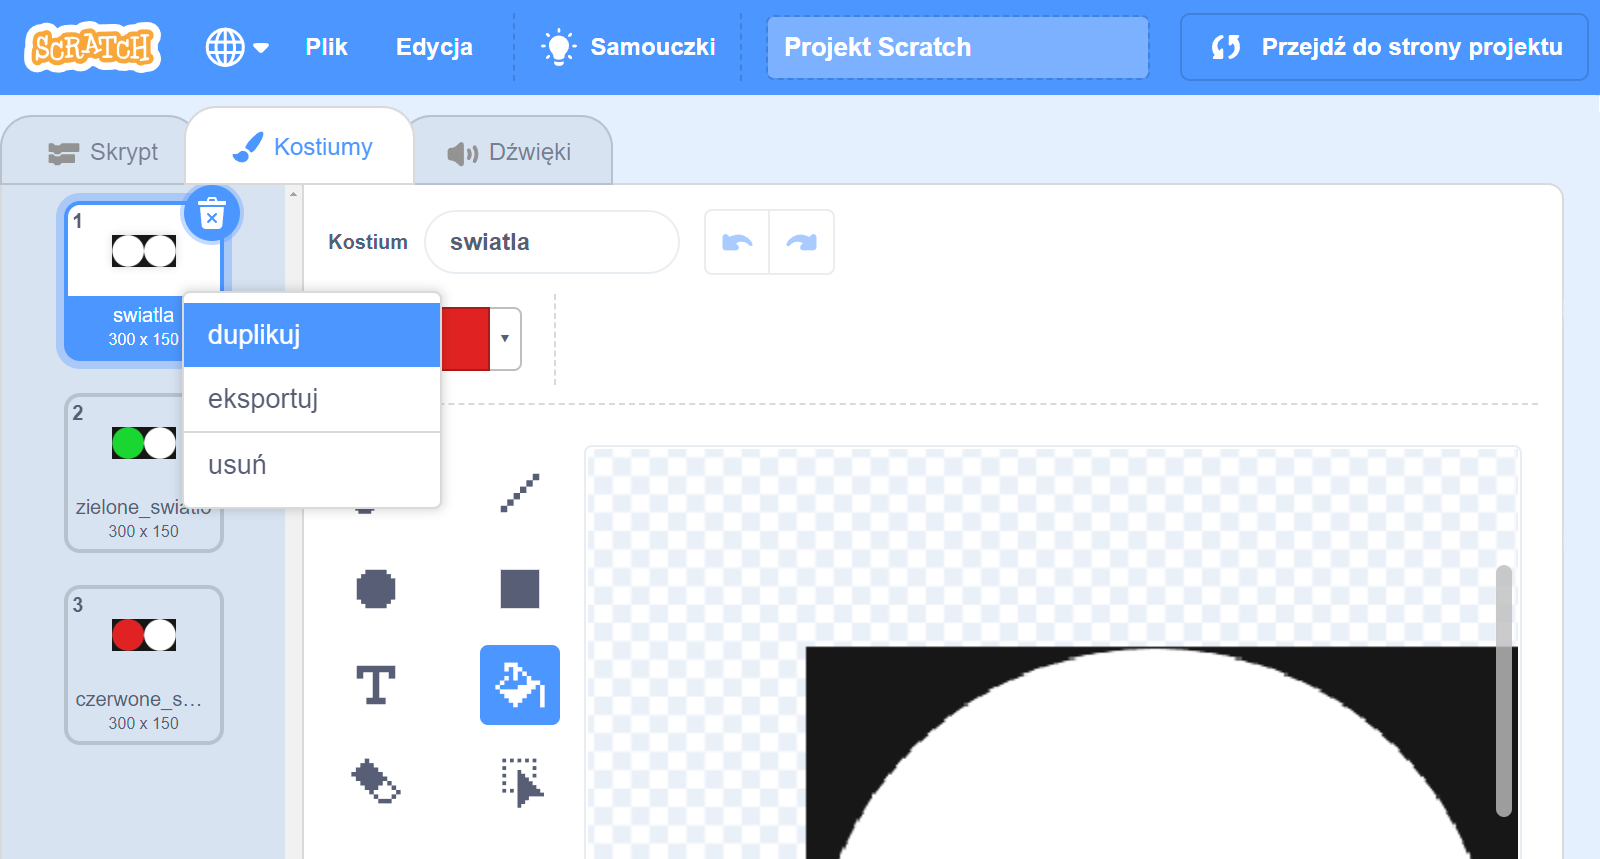Select the Rectangle shape tool

[x=519, y=589]
